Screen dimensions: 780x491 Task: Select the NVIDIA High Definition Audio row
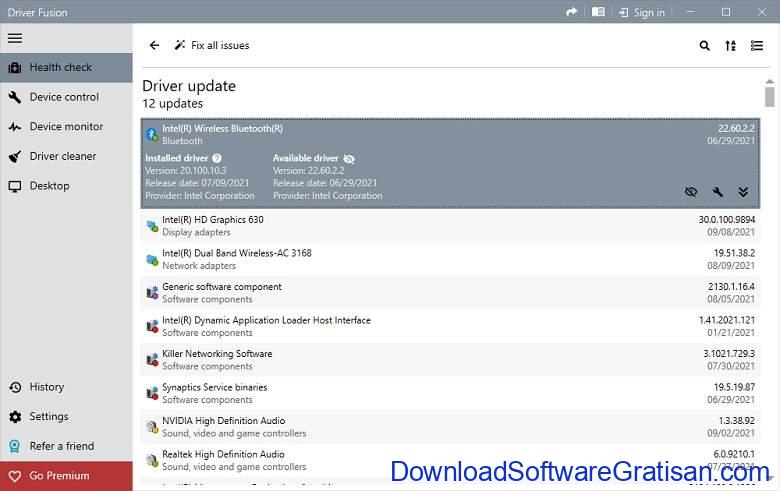coord(450,427)
